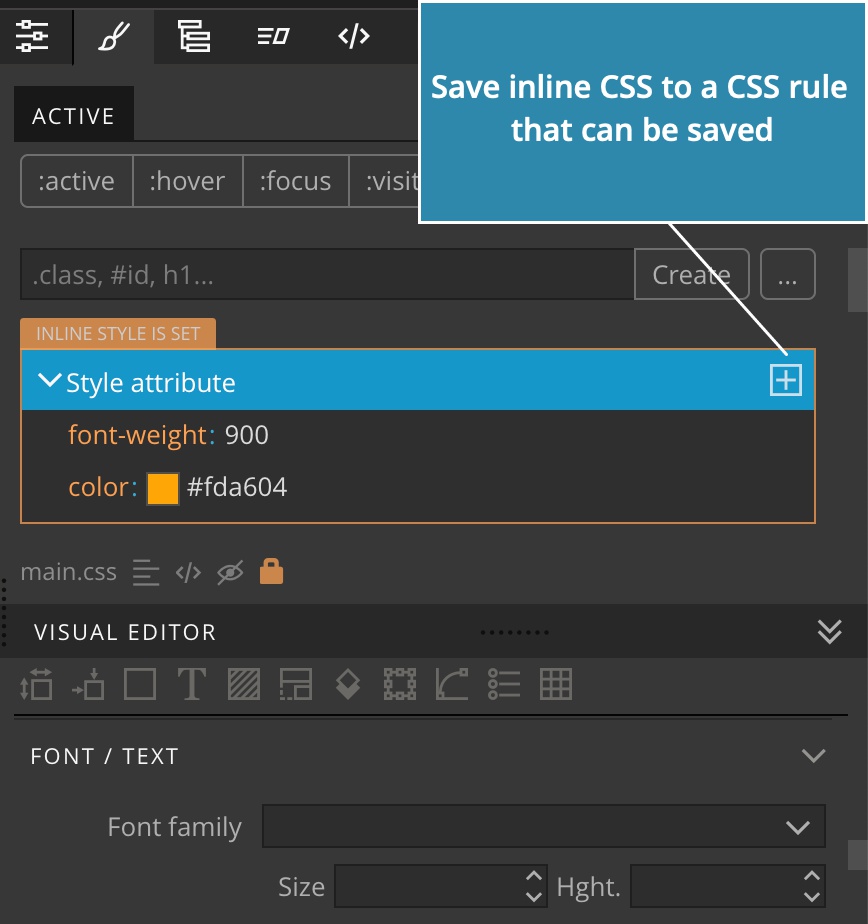Viewport: 868px width, 924px height.
Task: Collapse the Font / Text section
Action: (x=814, y=755)
